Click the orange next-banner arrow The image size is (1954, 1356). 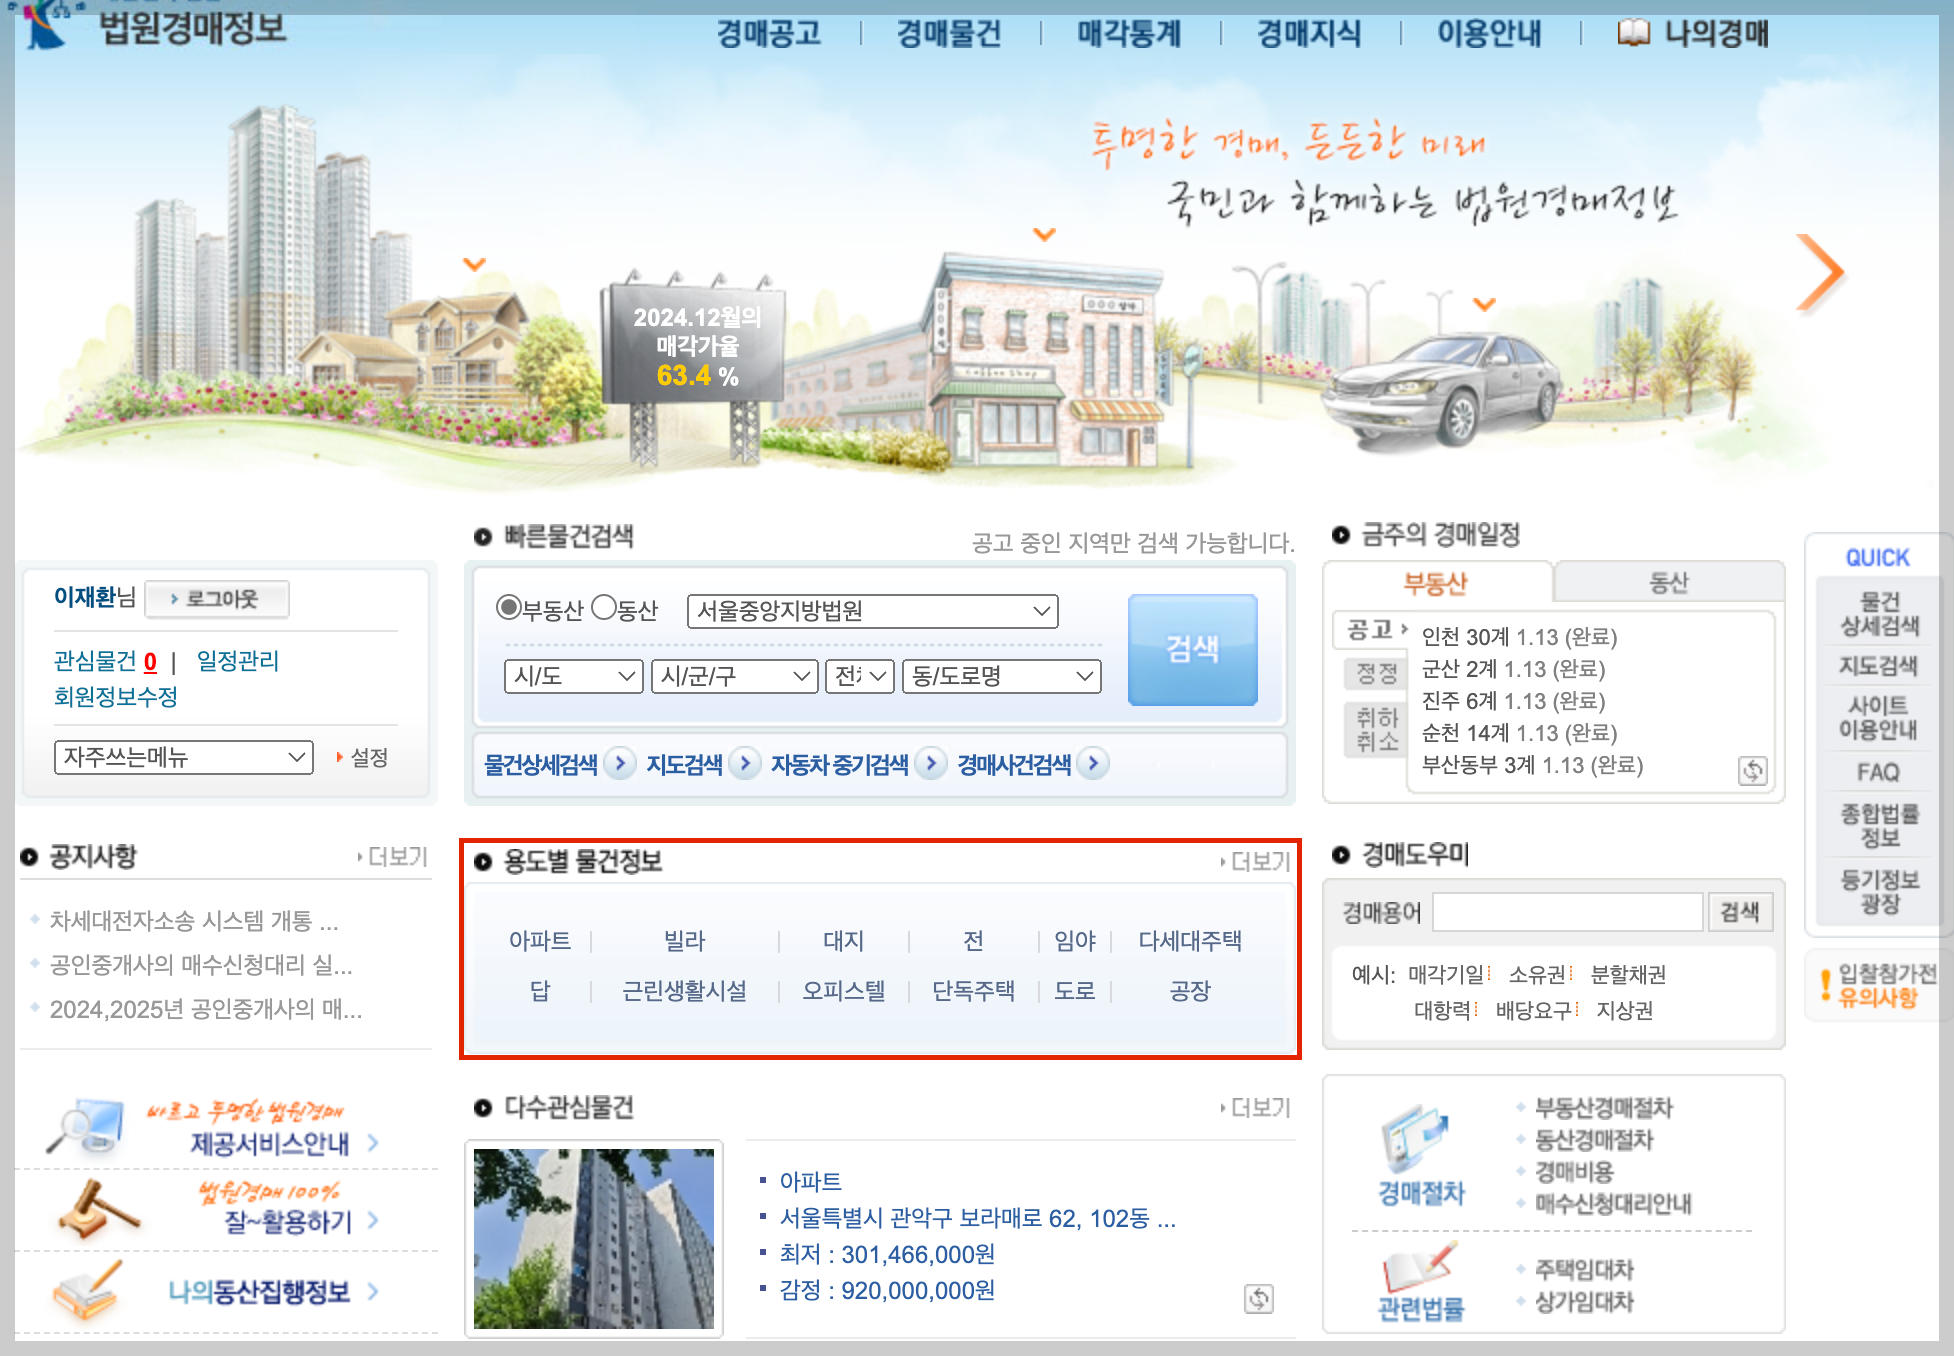(1819, 273)
